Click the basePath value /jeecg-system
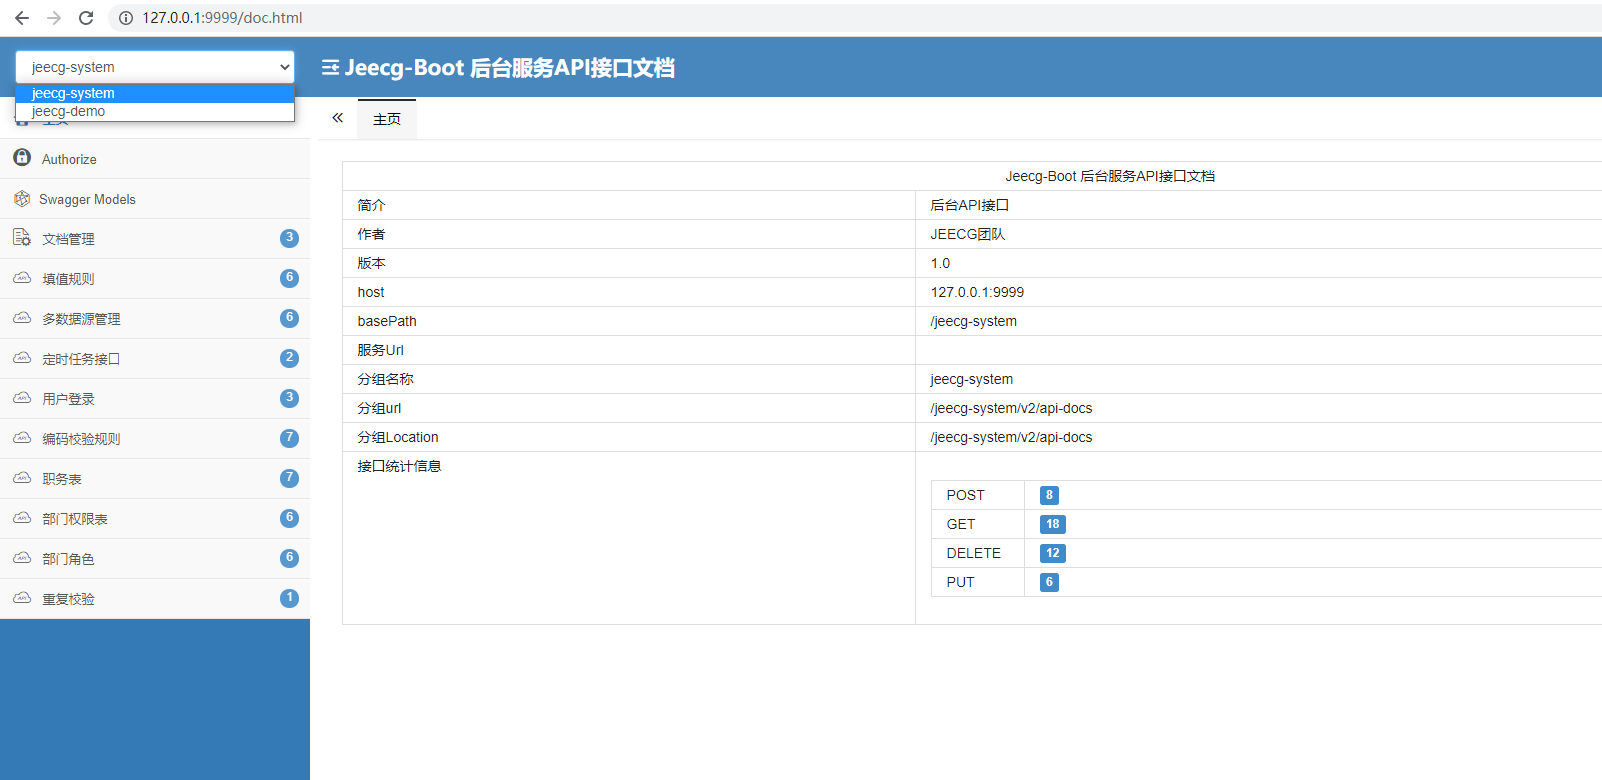1602x780 pixels. click(973, 321)
